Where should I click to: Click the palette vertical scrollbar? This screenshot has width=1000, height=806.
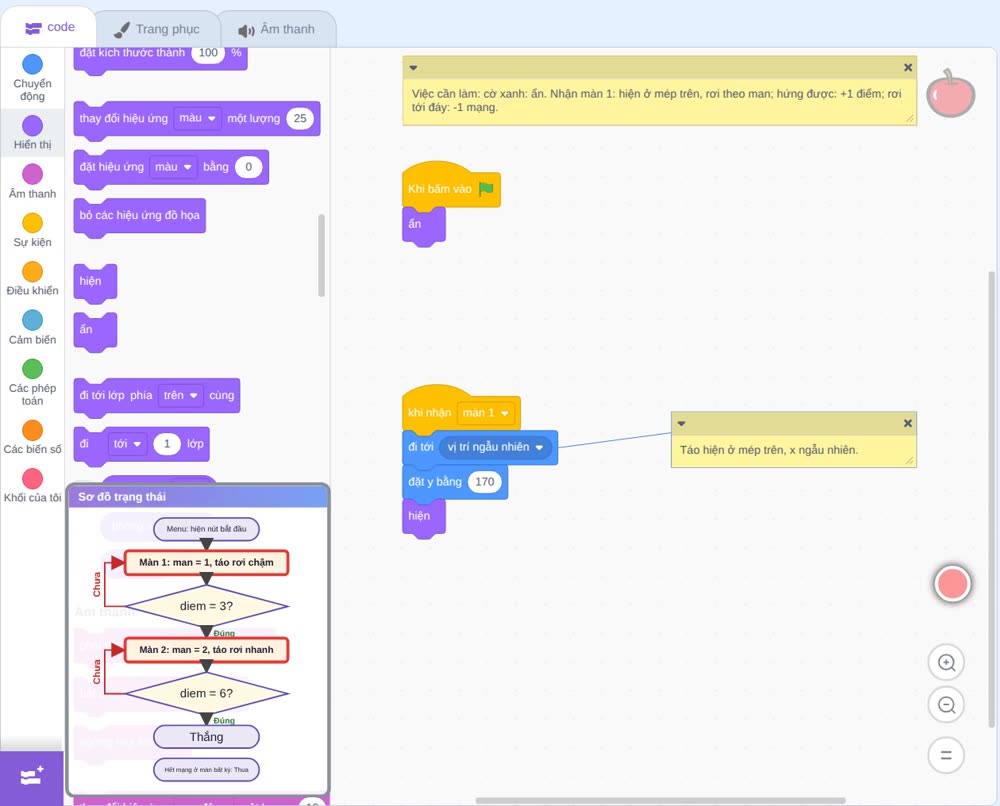(321, 255)
